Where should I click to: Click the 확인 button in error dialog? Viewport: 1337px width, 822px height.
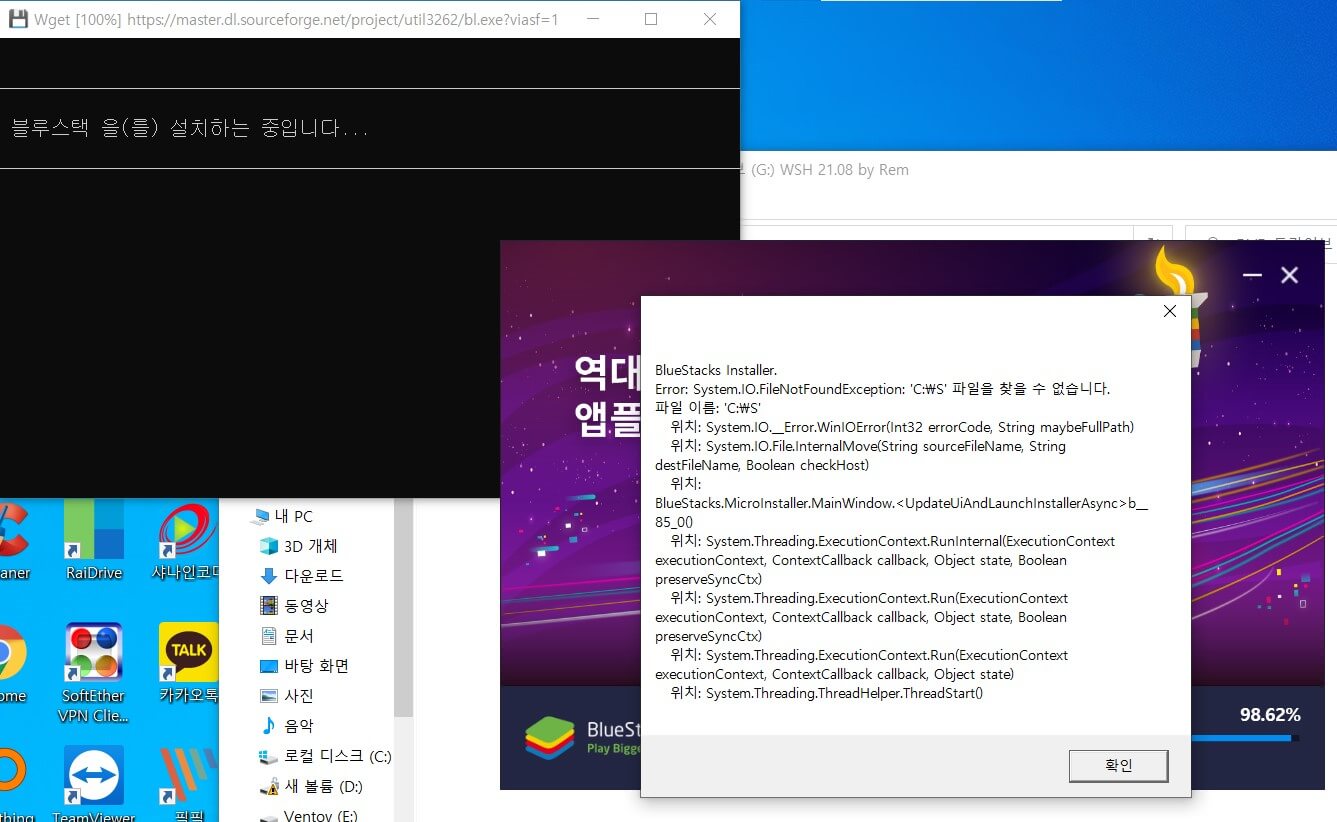click(x=1118, y=765)
